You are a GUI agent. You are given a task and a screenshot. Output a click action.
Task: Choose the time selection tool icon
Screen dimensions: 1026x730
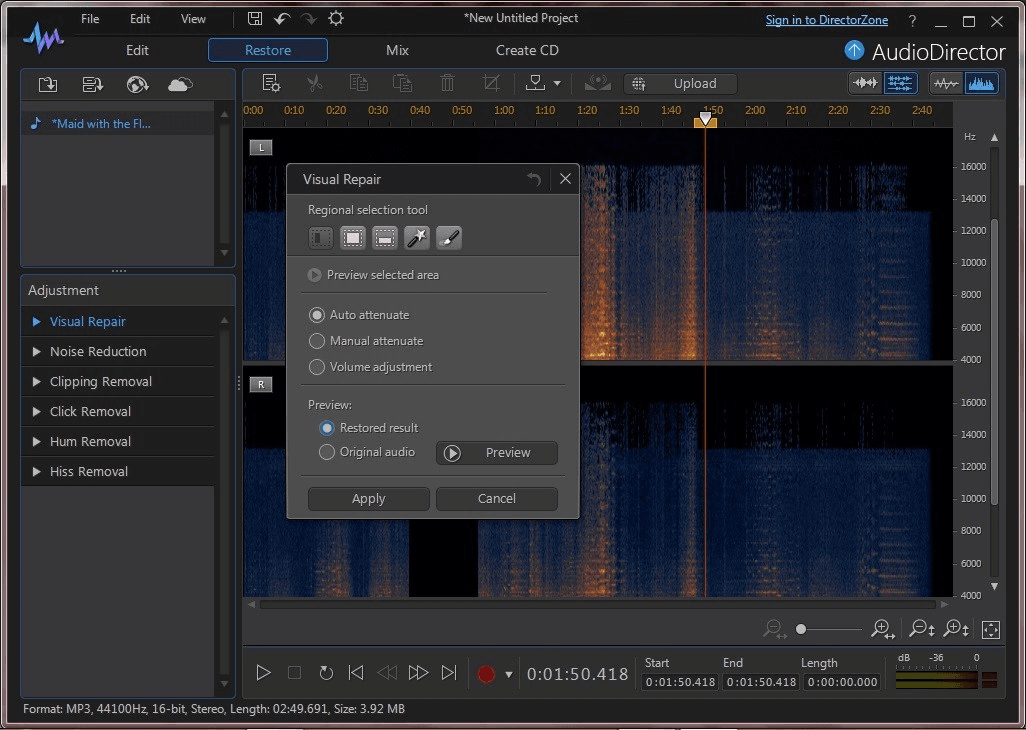pyautogui.click(x=321, y=238)
